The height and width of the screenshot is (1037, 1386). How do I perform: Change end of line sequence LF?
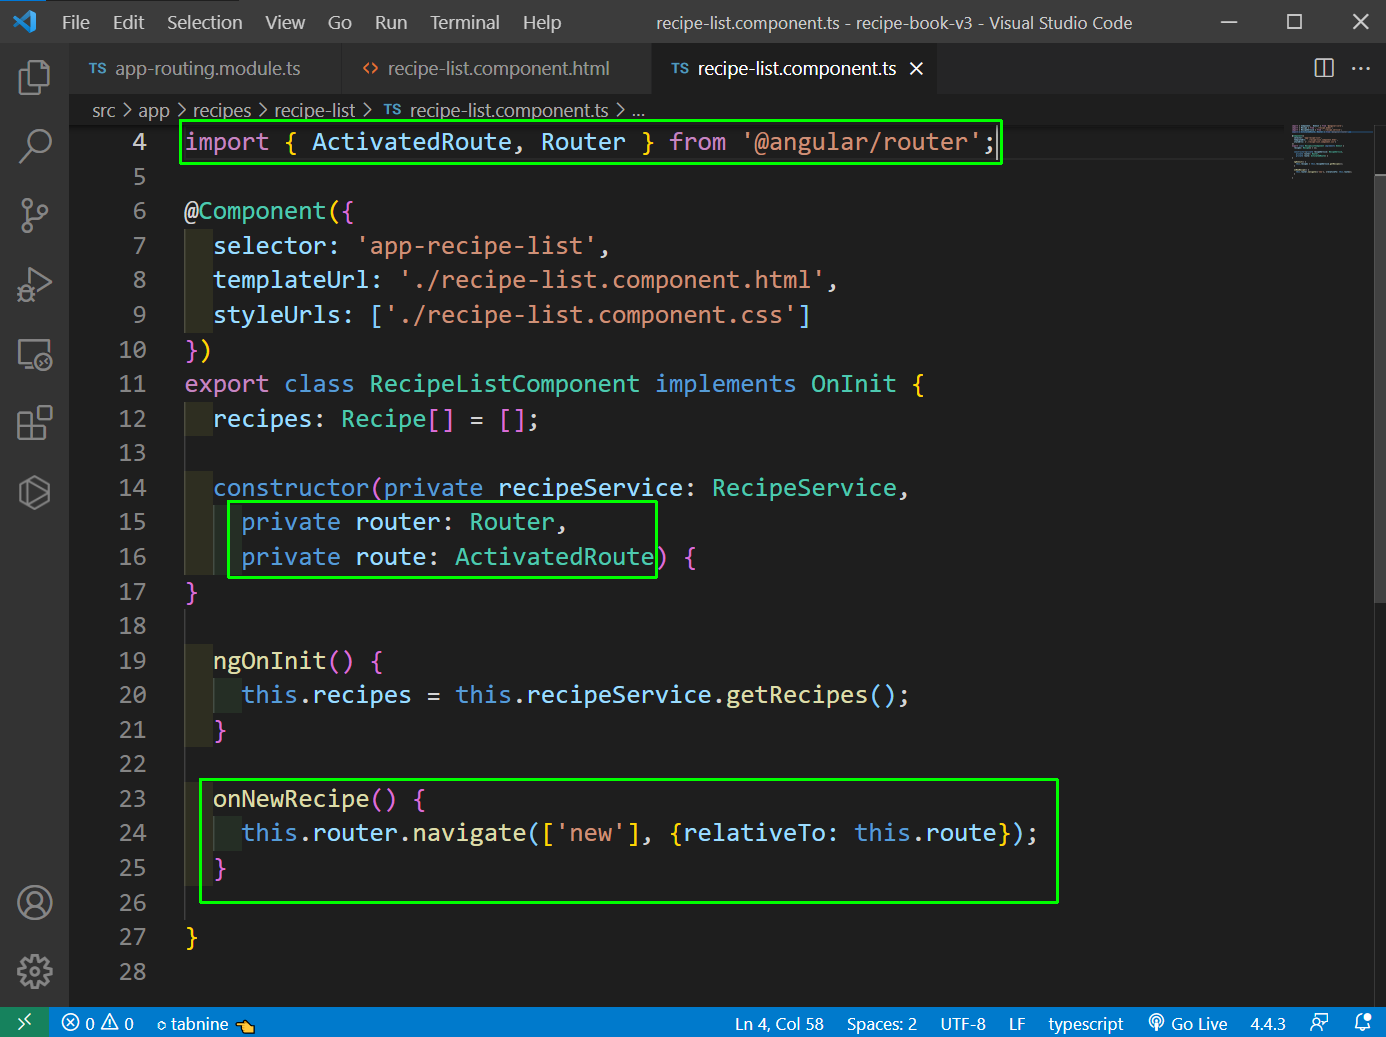(x=1017, y=1023)
